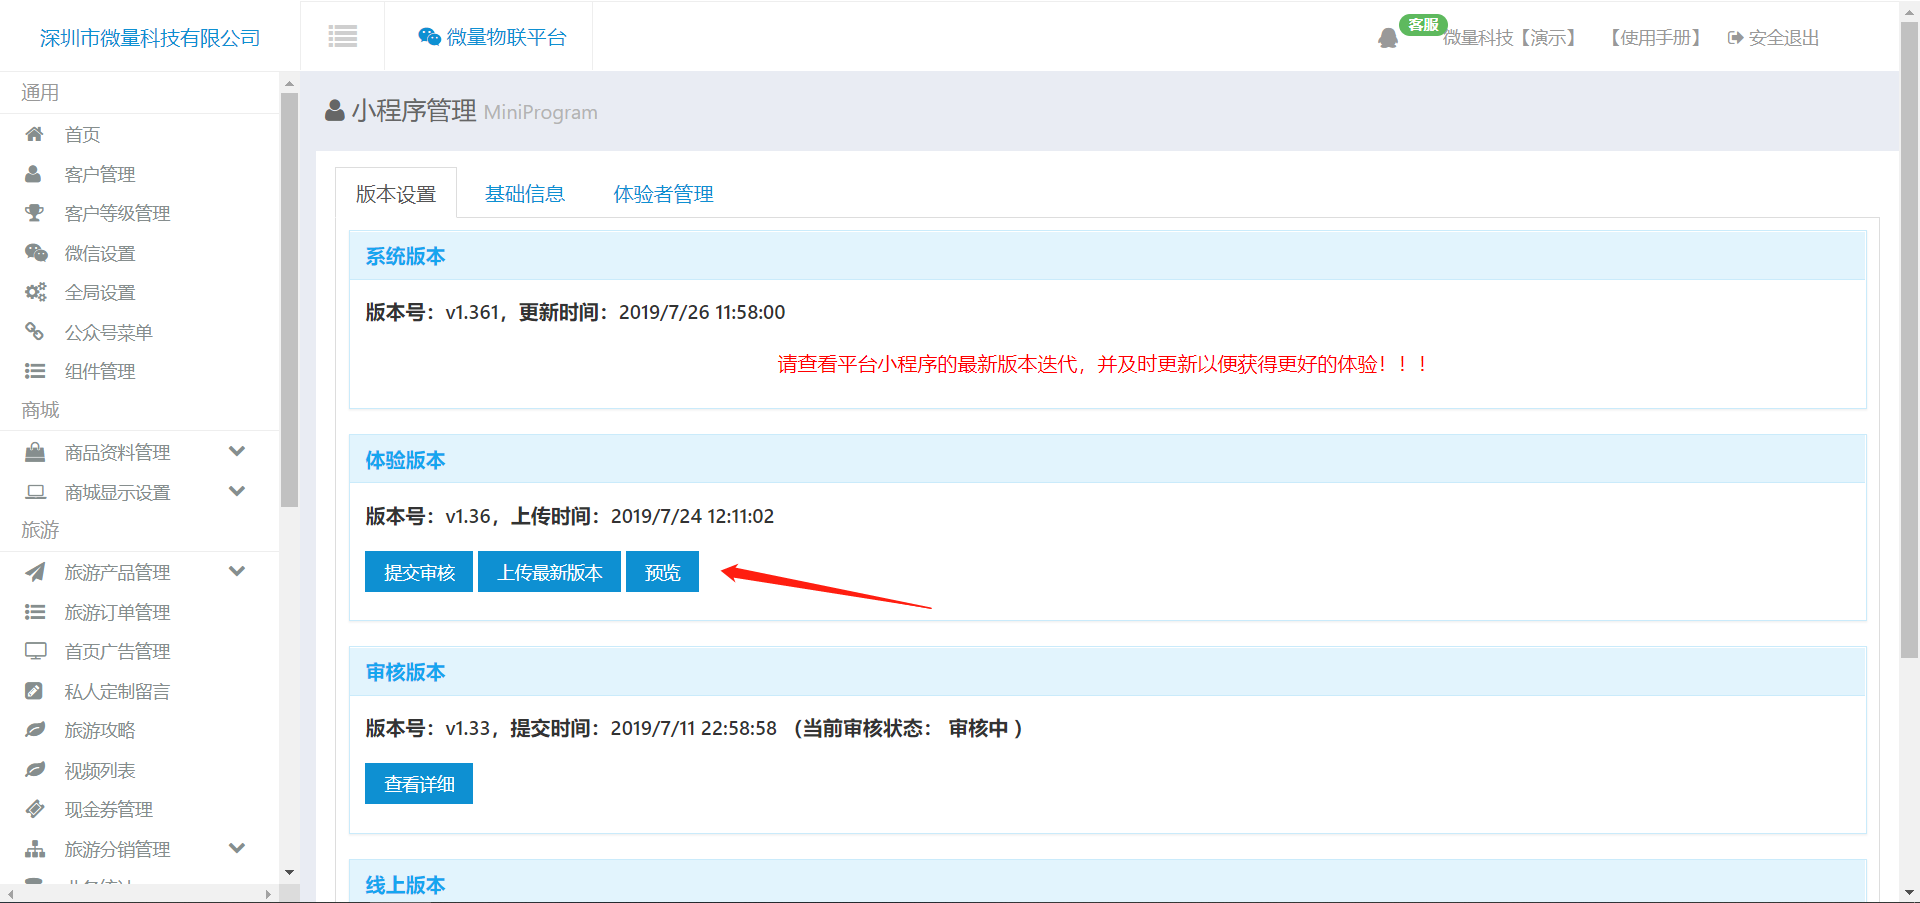Expand the 旅游分销管理 submenu chevron

pyautogui.click(x=237, y=849)
